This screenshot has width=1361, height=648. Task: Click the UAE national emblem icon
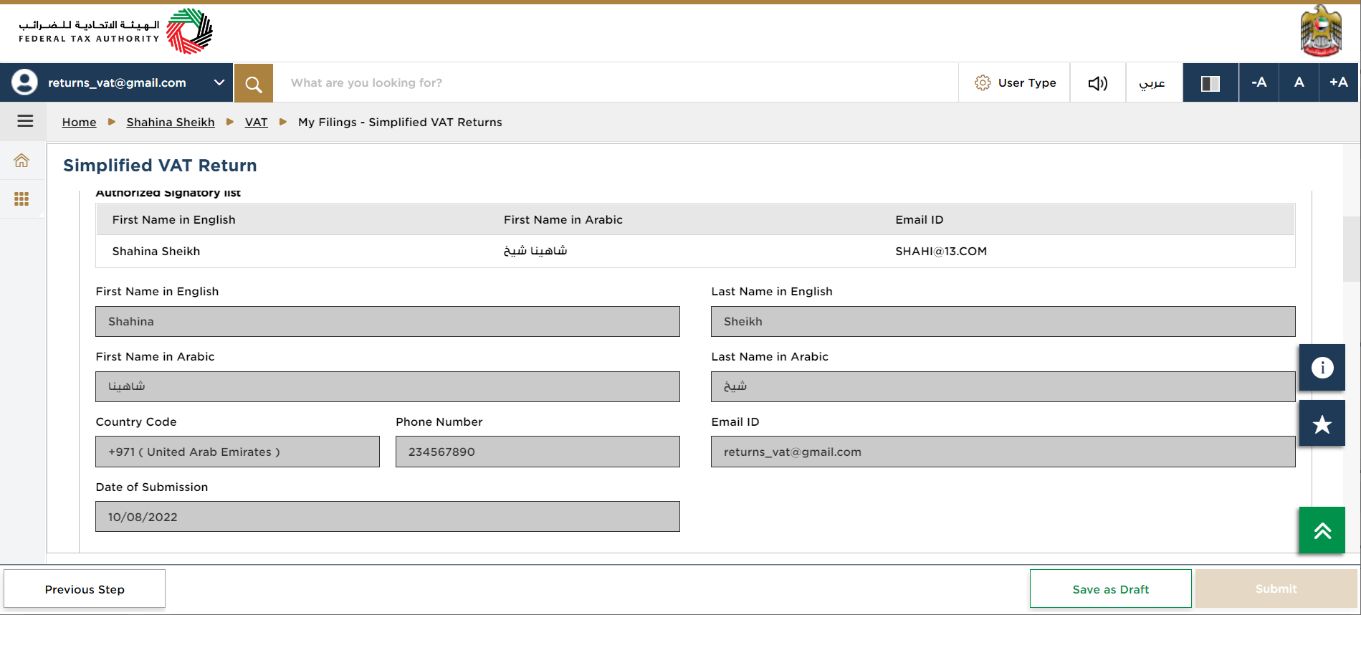click(x=1321, y=31)
